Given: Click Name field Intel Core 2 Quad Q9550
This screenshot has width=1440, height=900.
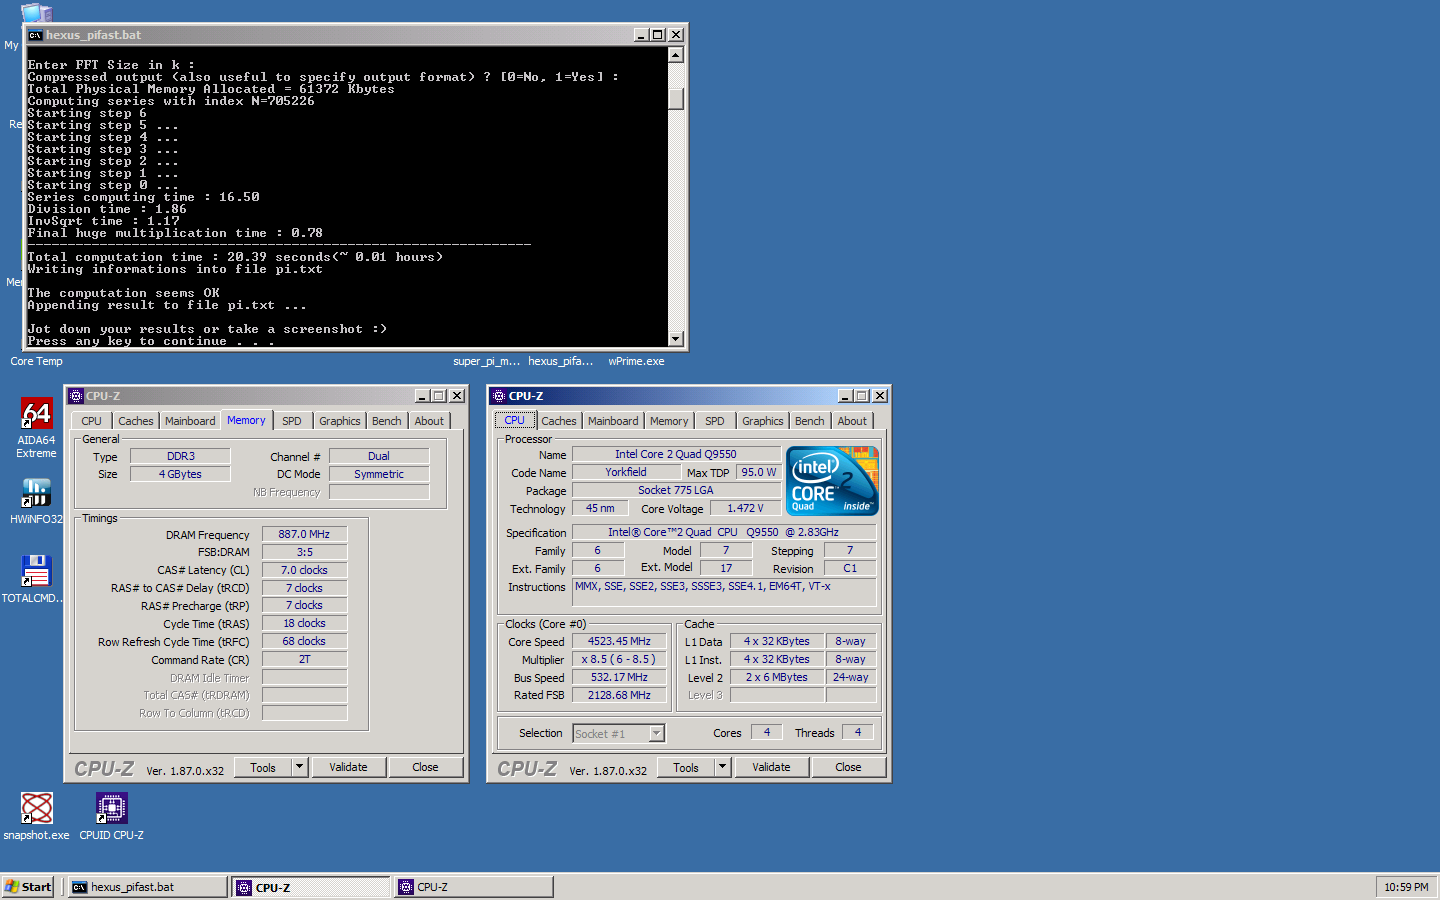Looking at the screenshot, I should tap(676, 454).
